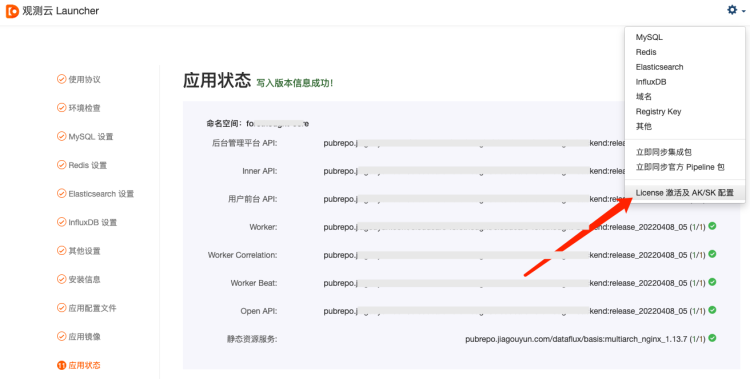Open the Elasticsearch 设置 step
This screenshot has width=750, height=379.
coord(101,194)
